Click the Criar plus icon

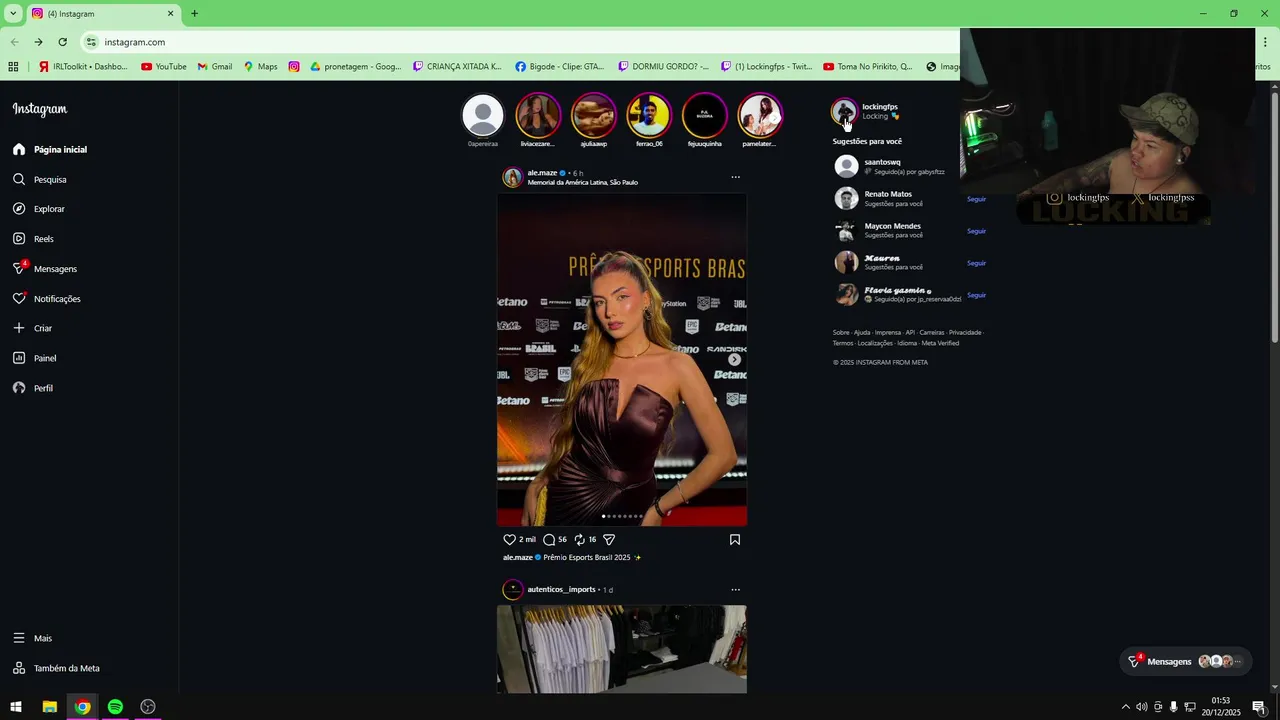[19, 328]
